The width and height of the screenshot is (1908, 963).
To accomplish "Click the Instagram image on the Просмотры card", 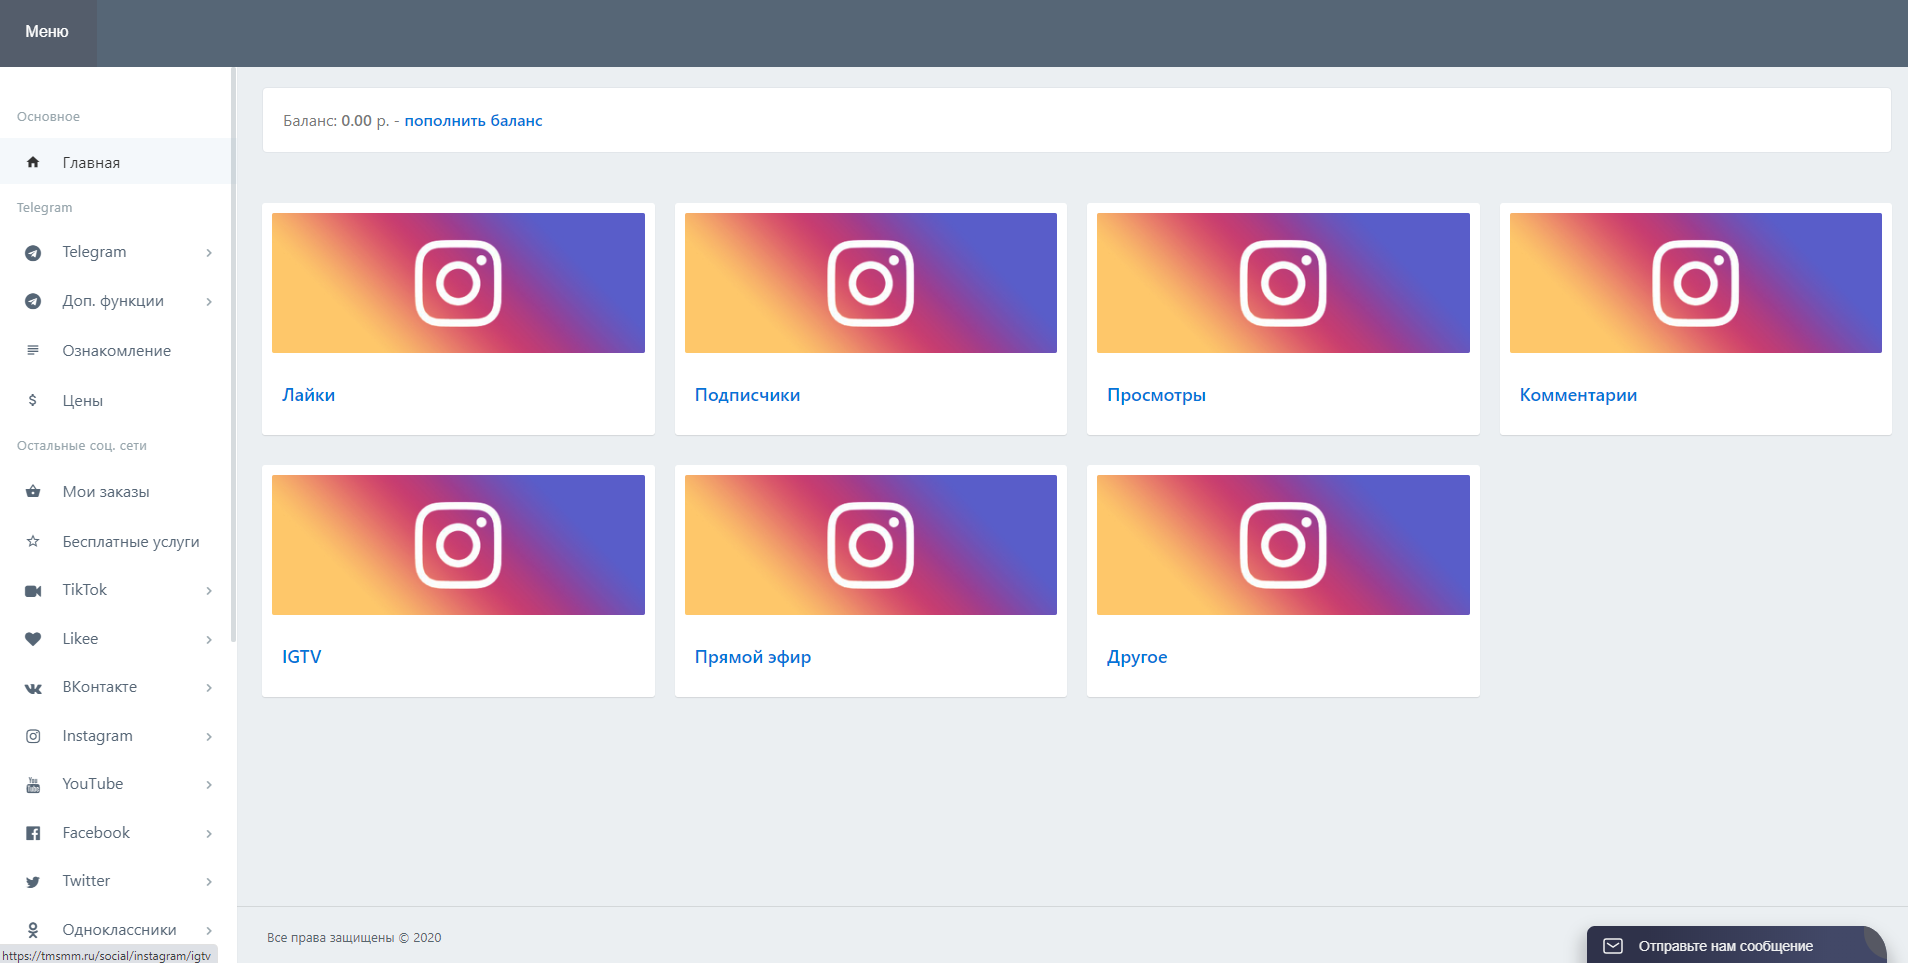I will (x=1283, y=283).
